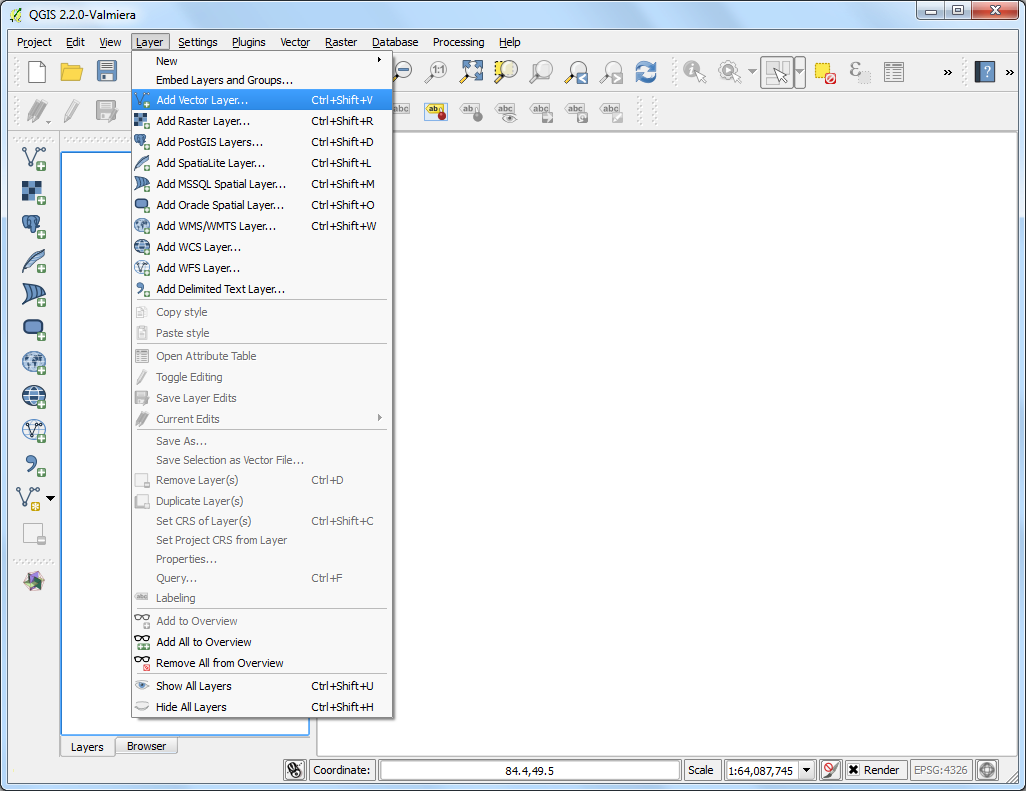Click the Zoom Next icon

coord(612,71)
